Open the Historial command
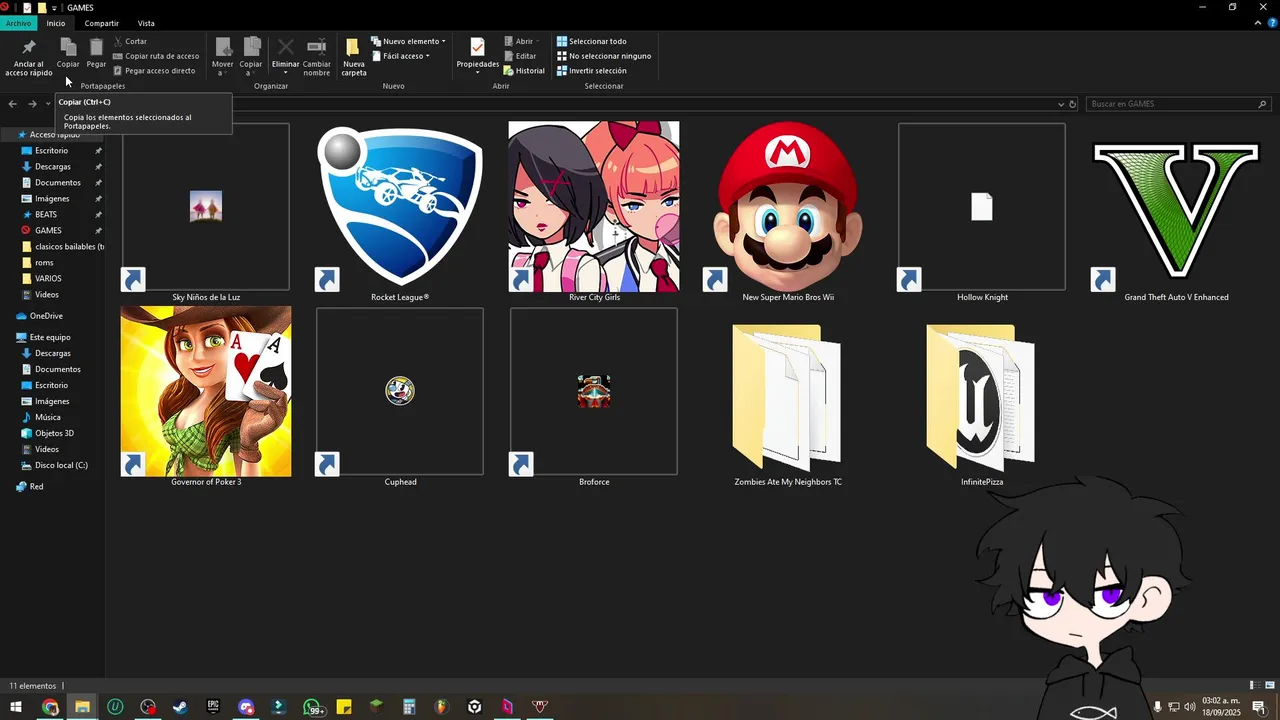Screen dimensions: 1280x720 (x=524, y=71)
